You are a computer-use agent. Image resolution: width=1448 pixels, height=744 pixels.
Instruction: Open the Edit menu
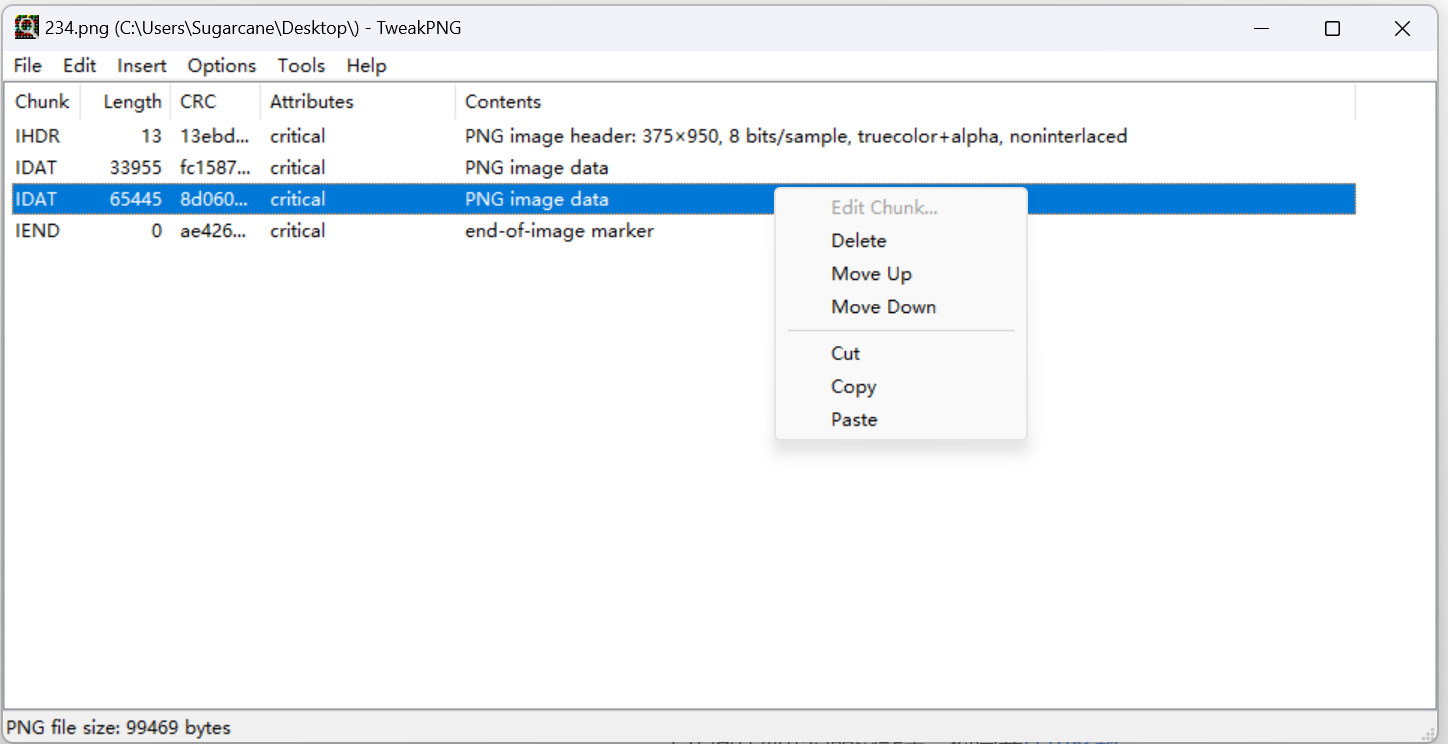(79, 66)
